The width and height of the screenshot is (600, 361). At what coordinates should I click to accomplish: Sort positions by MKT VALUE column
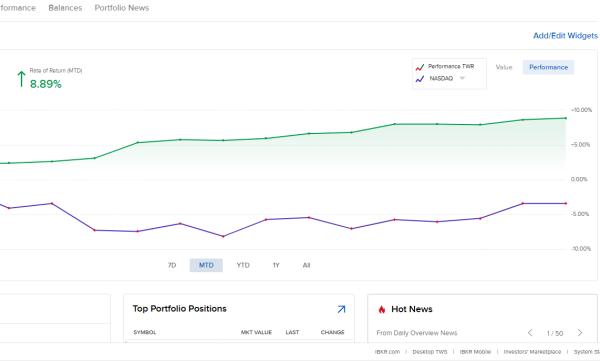256,332
